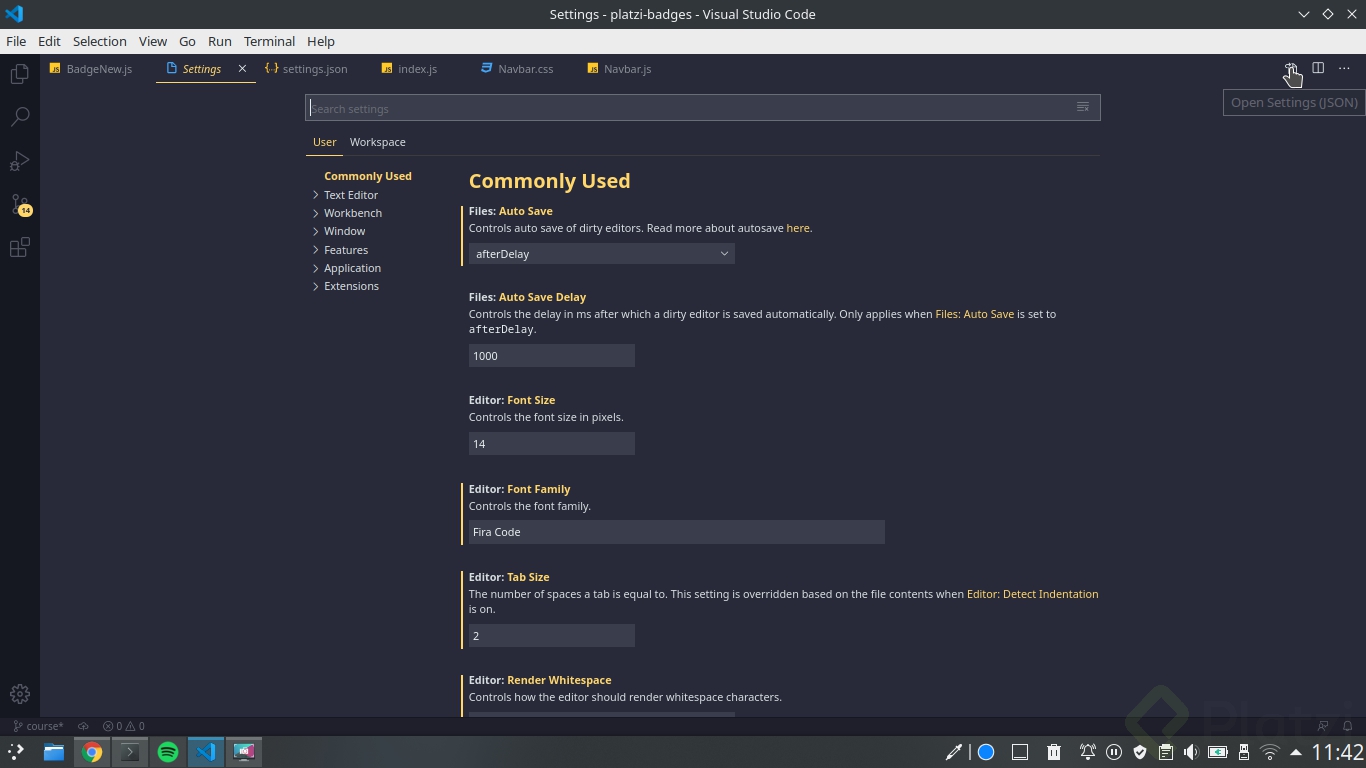Click the 'Editor: Detect Indentation' link
1366x768 pixels.
[1033, 594]
